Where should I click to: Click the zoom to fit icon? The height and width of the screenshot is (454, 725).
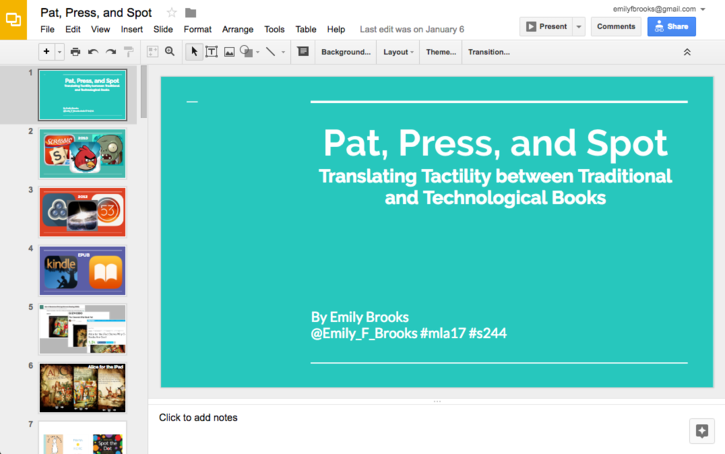(x=152, y=52)
